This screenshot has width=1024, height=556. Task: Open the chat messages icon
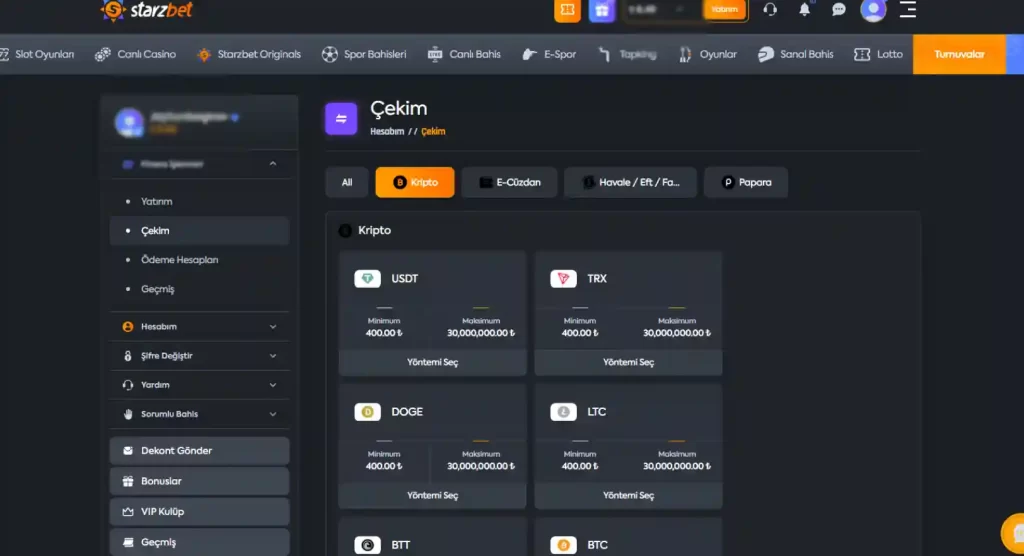pyautogui.click(x=839, y=10)
